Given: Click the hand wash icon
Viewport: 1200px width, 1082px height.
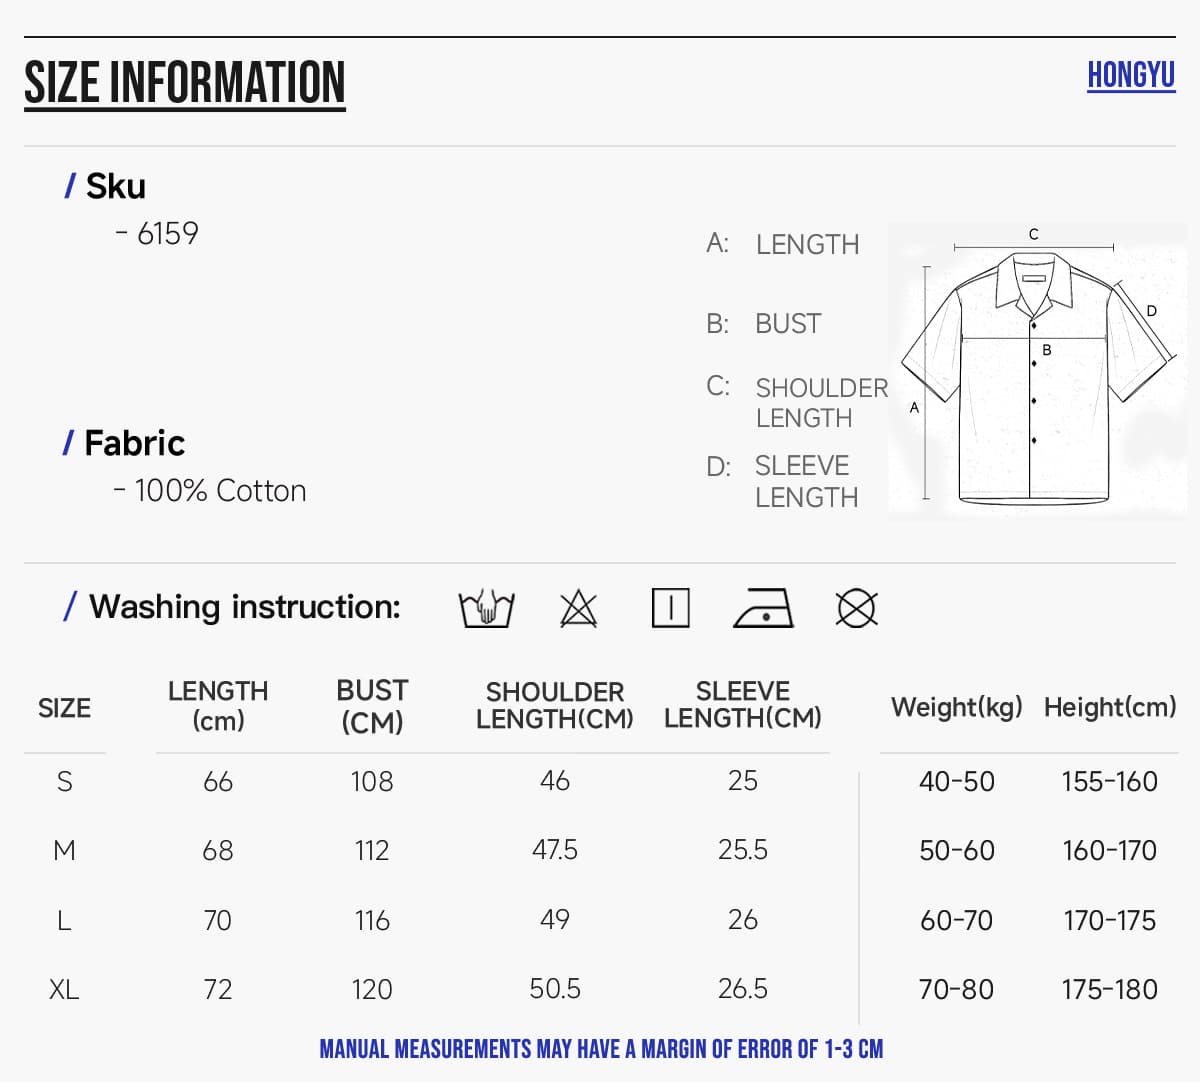Looking at the screenshot, I should pos(486,608).
